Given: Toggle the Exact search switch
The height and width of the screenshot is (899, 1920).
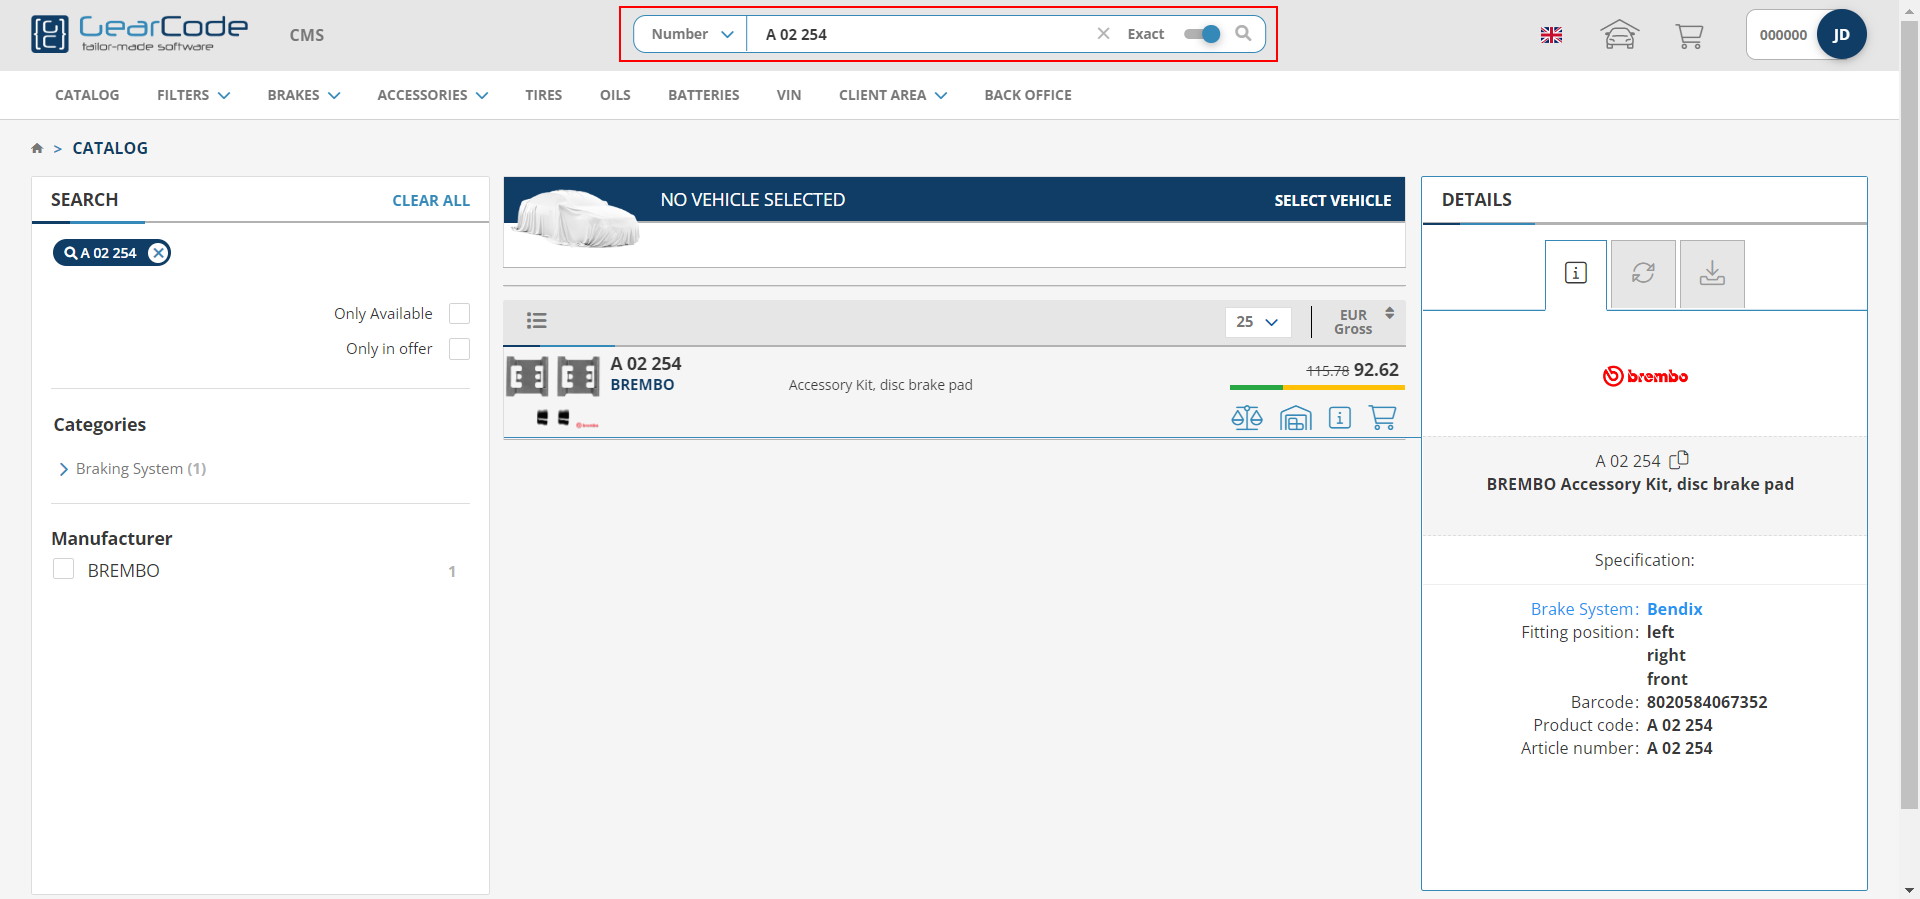Looking at the screenshot, I should coord(1202,34).
